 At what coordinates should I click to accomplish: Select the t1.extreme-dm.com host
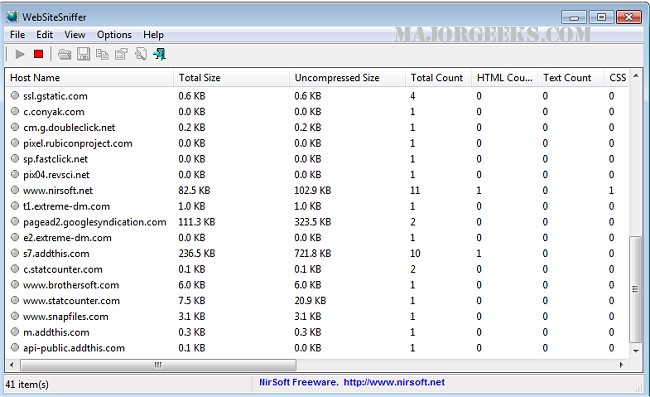66,206
